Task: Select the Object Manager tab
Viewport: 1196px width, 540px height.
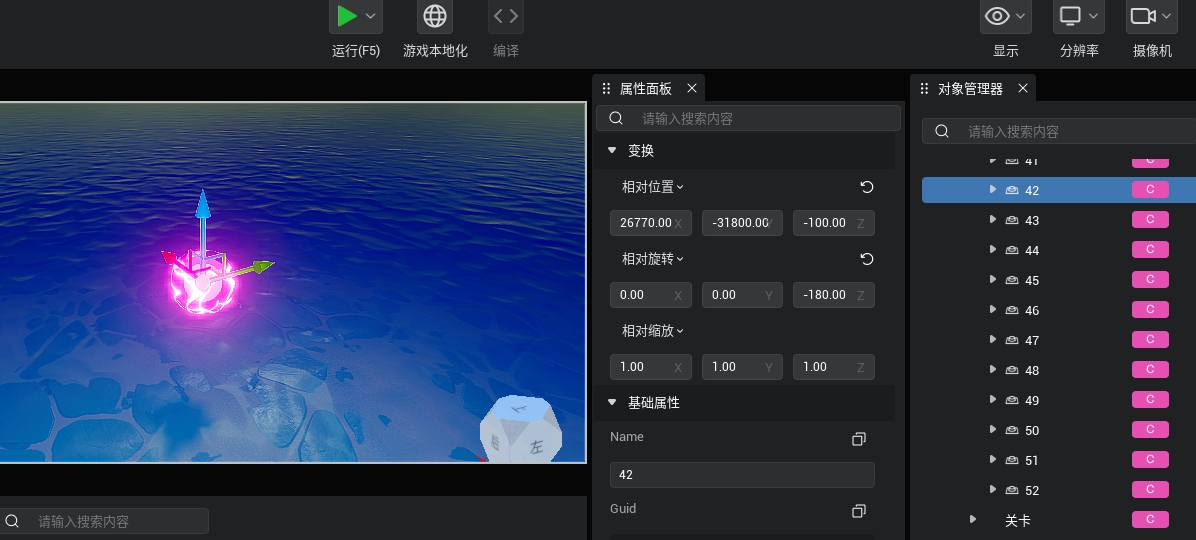Action: click(969, 89)
